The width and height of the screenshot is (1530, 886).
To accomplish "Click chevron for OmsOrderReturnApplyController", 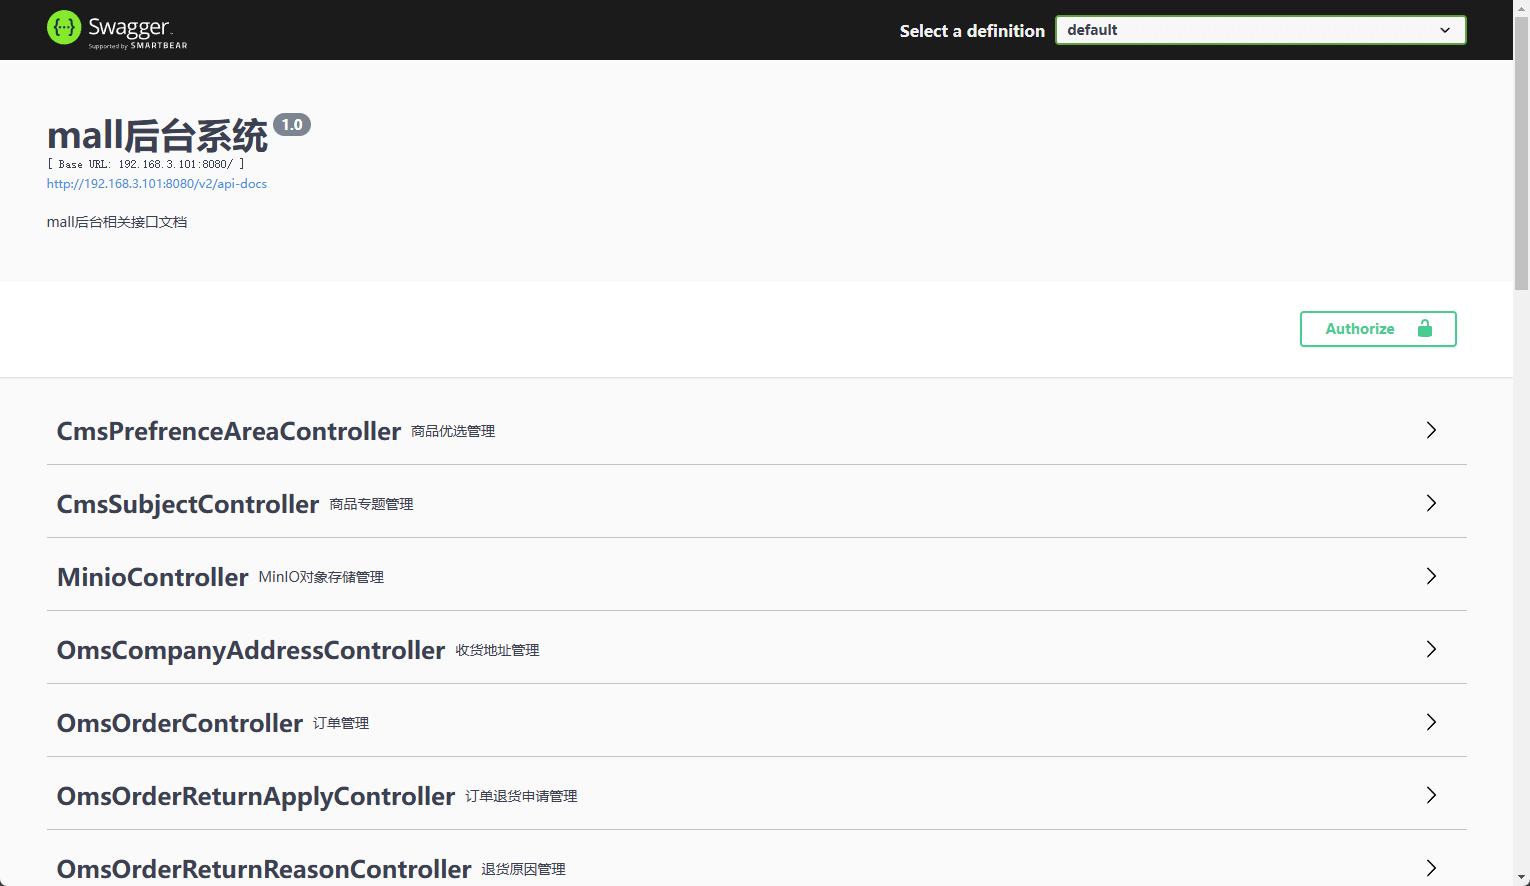I will [1431, 795].
